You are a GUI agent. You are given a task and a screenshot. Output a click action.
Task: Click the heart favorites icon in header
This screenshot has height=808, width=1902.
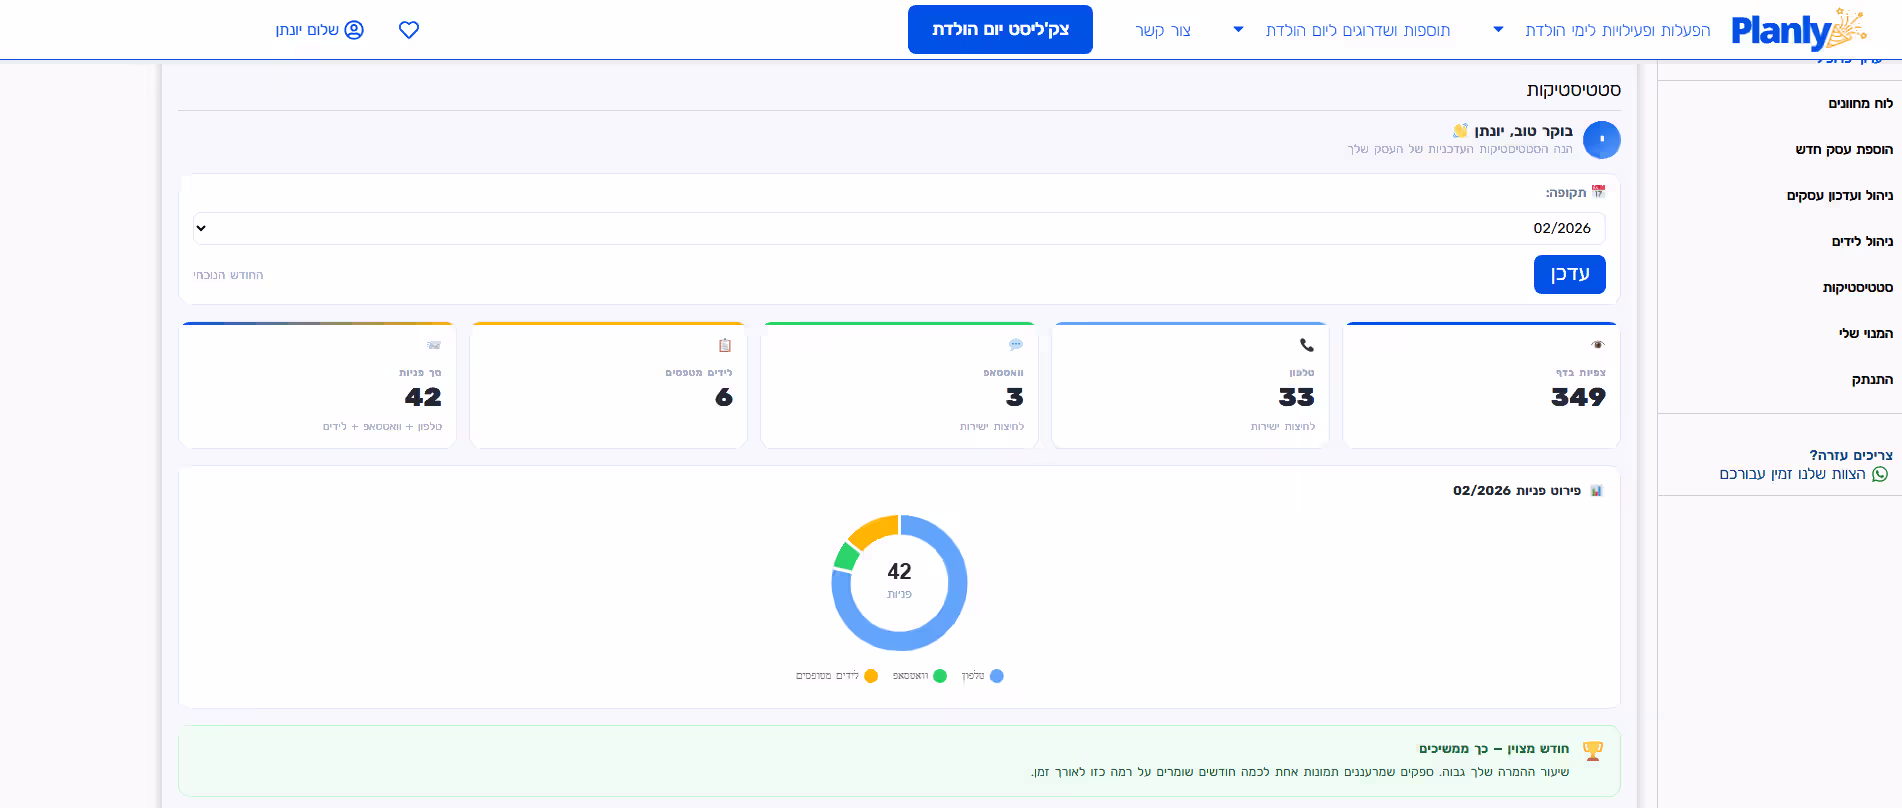coord(409,30)
